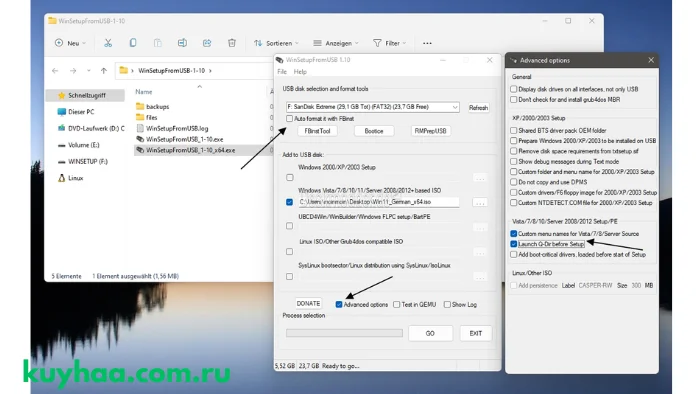Screen dimensions: 700x394
Task: Uncheck Windows Vista/7/8/10/11 ISO checkbox
Action: 289,202
